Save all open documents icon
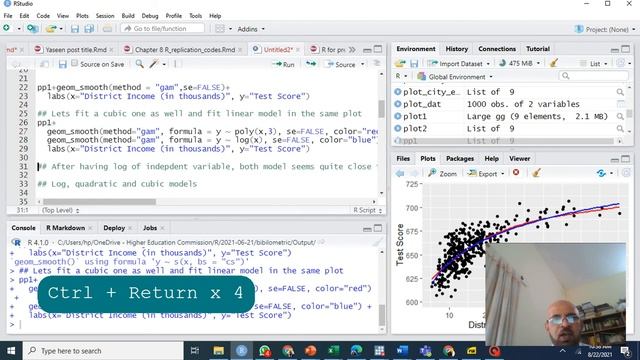This screenshot has width=640, height=360. 89,29
